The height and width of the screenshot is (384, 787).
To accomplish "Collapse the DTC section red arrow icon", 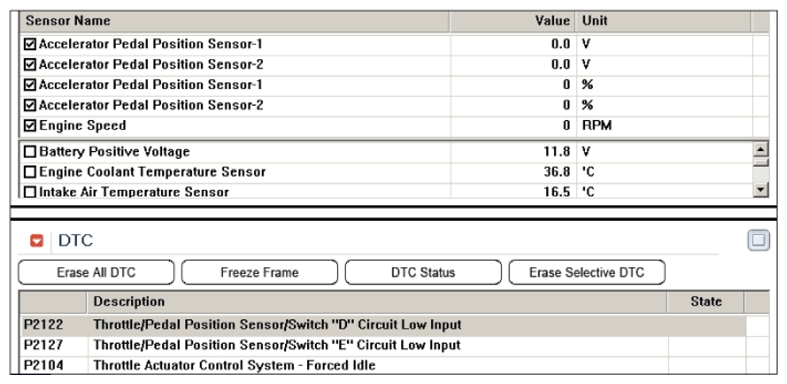I will (37, 241).
